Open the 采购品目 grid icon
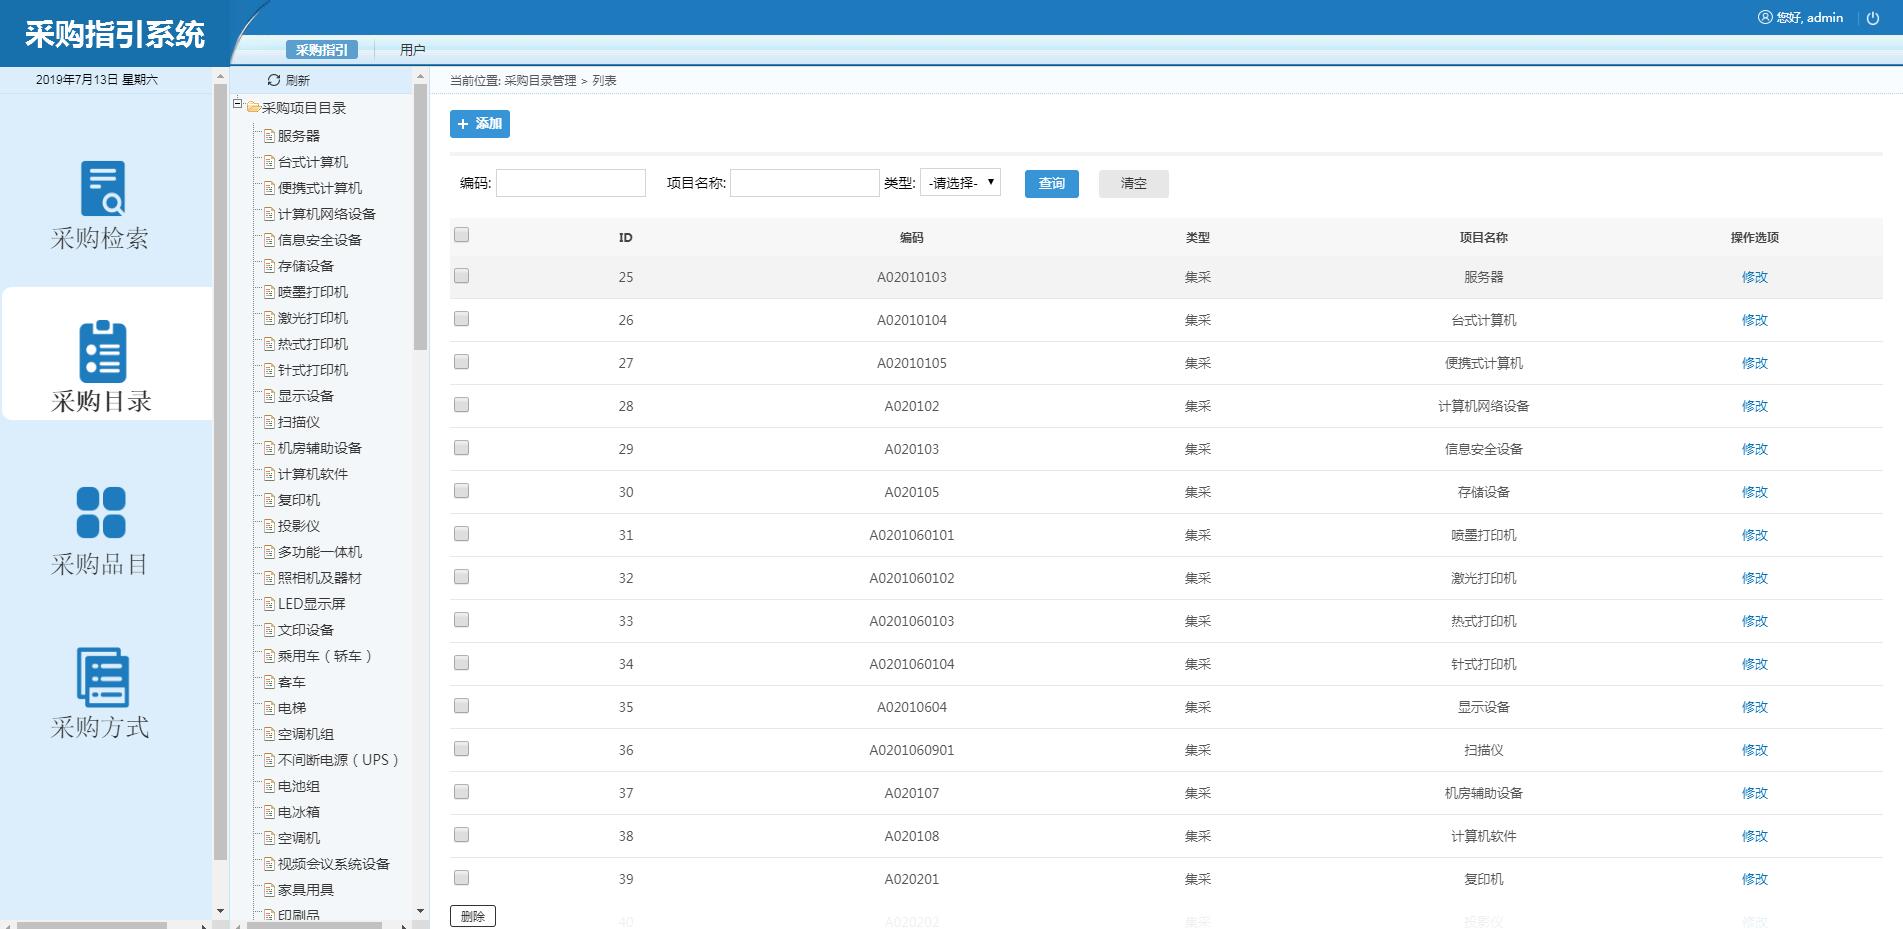Viewport: 1903px width, 929px height. click(101, 513)
